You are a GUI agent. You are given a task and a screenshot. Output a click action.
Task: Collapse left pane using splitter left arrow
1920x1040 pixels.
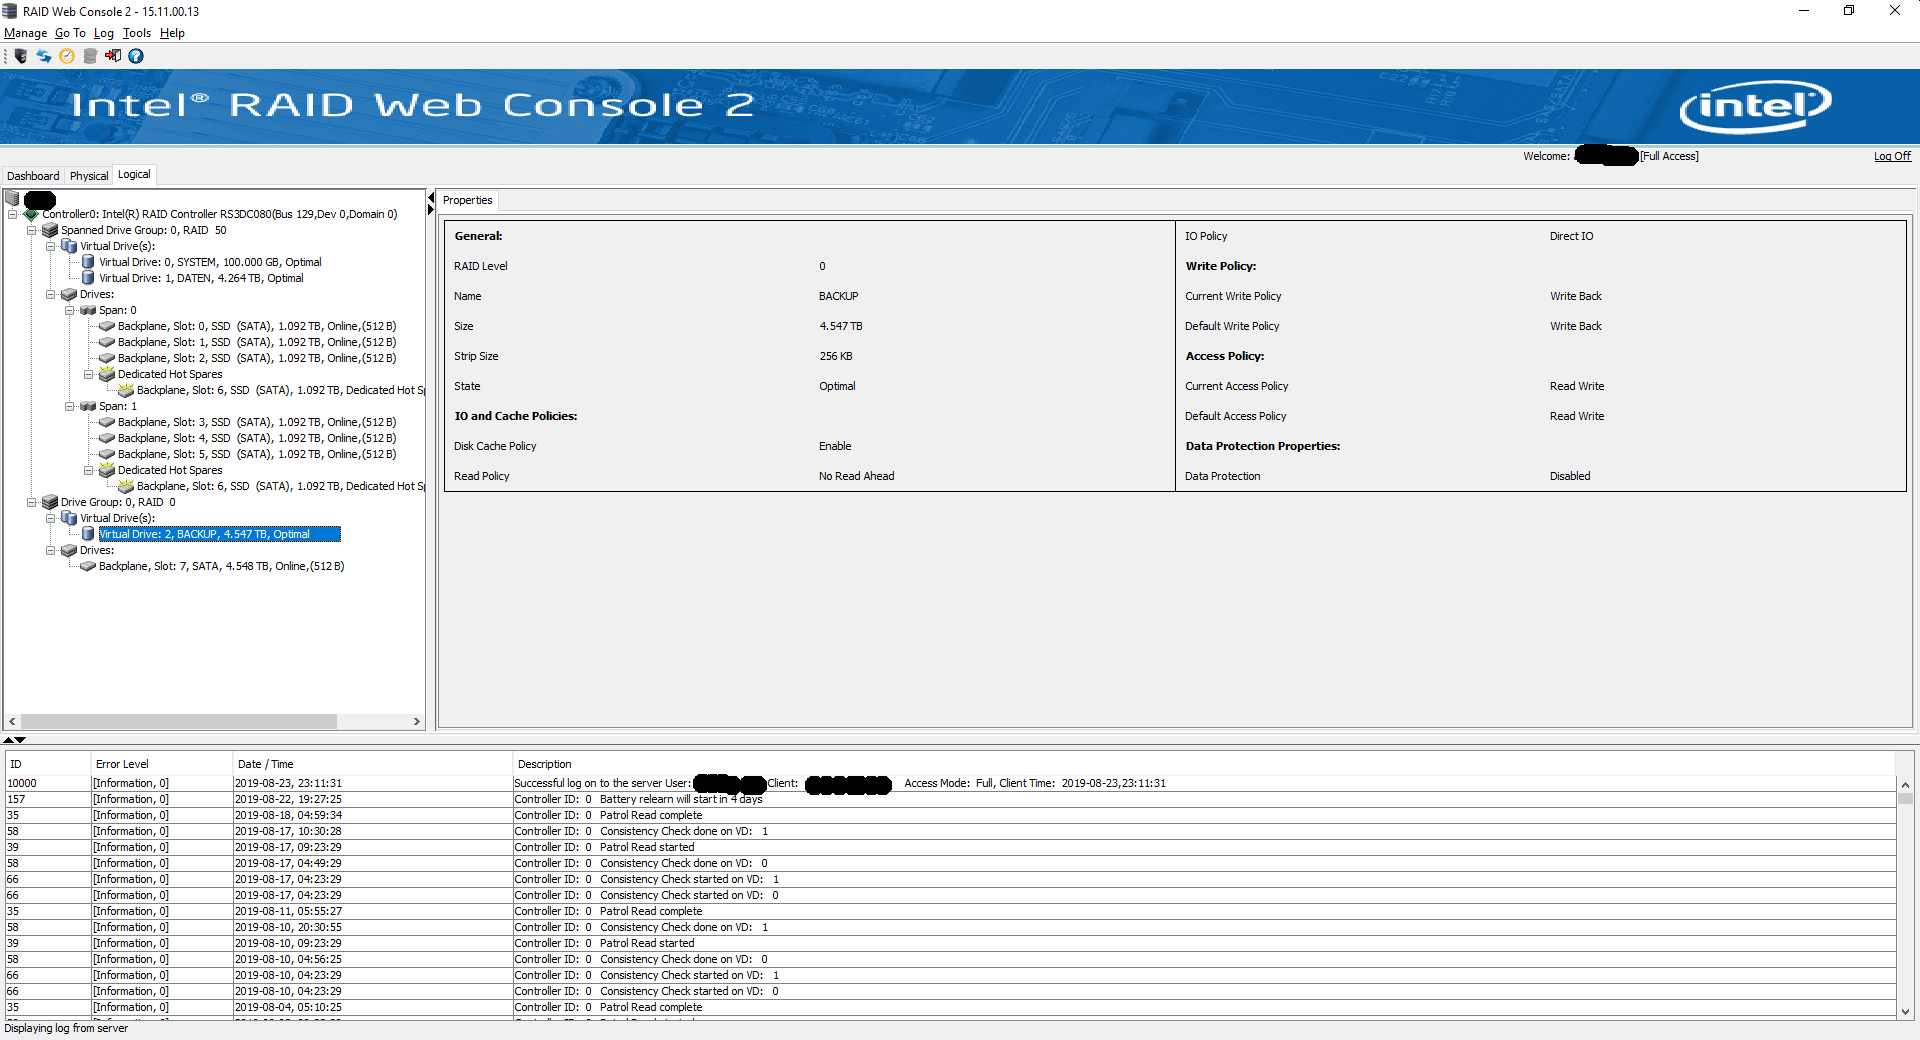[431, 197]
